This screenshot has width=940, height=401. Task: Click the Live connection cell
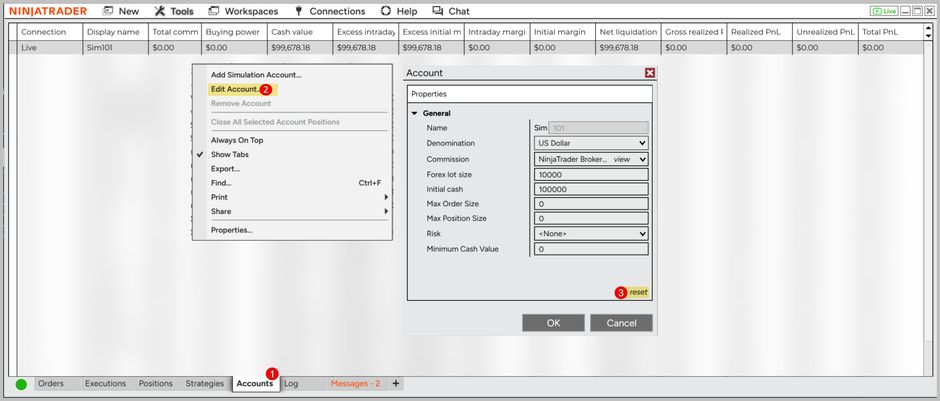[50, 47]
